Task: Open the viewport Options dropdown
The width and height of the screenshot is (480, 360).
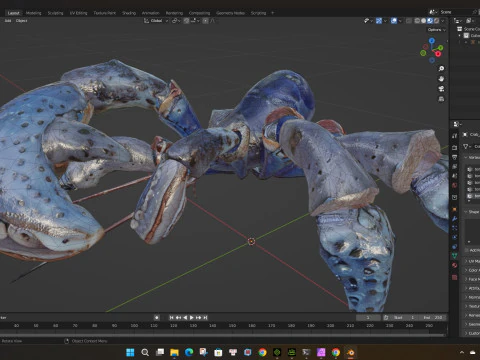Action: pos(436,30)
